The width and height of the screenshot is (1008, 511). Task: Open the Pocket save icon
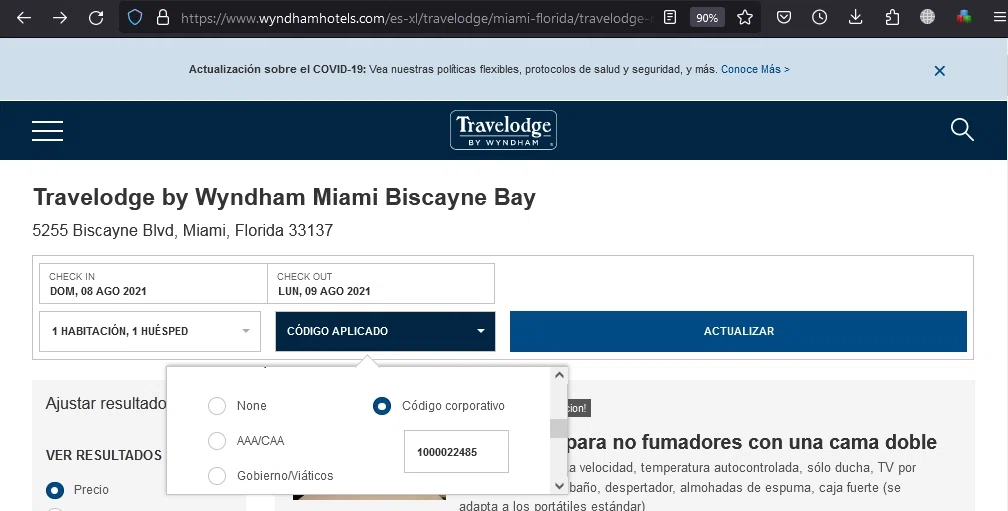(x=784, y=17)
